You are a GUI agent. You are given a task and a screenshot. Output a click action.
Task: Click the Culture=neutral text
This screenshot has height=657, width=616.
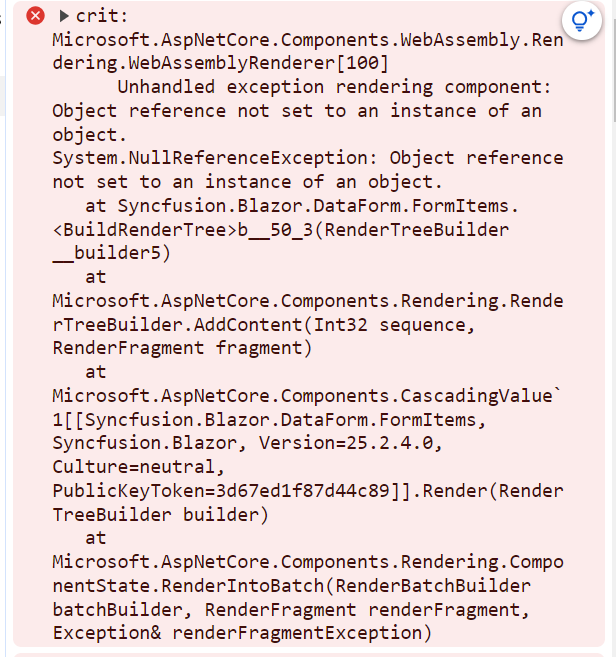[138, 467]
